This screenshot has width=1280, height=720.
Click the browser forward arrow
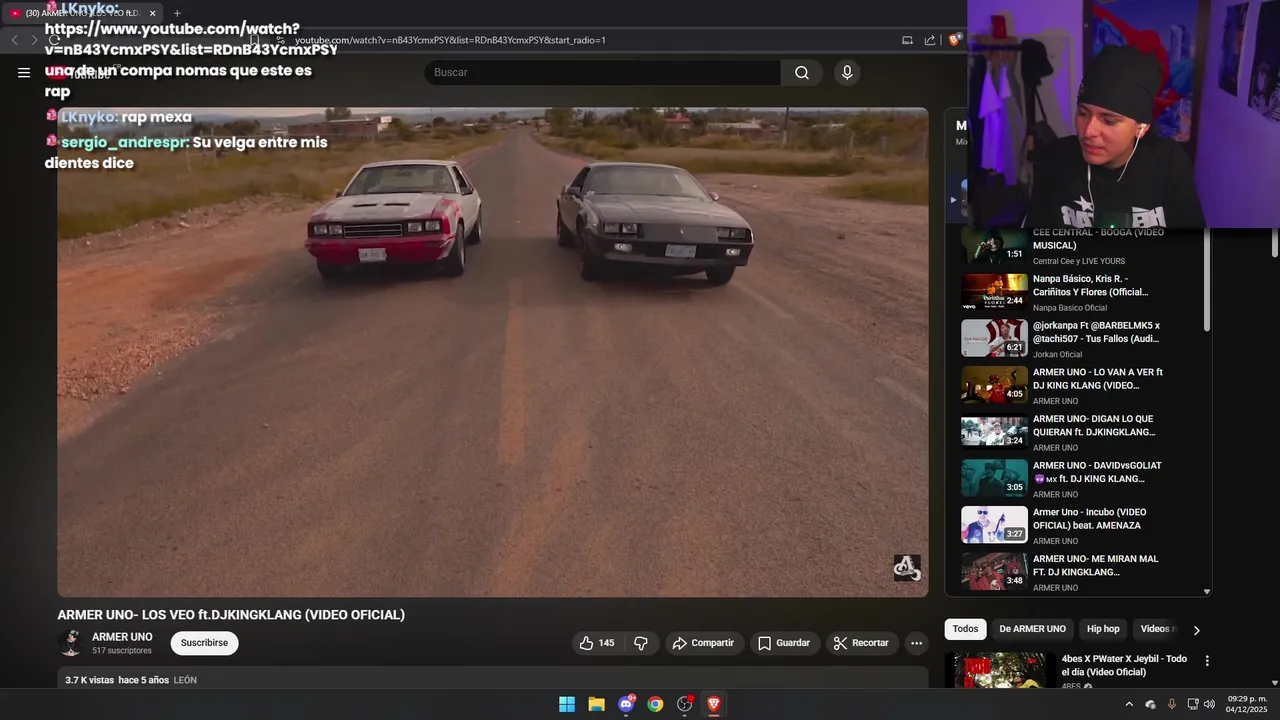[34, 40]
